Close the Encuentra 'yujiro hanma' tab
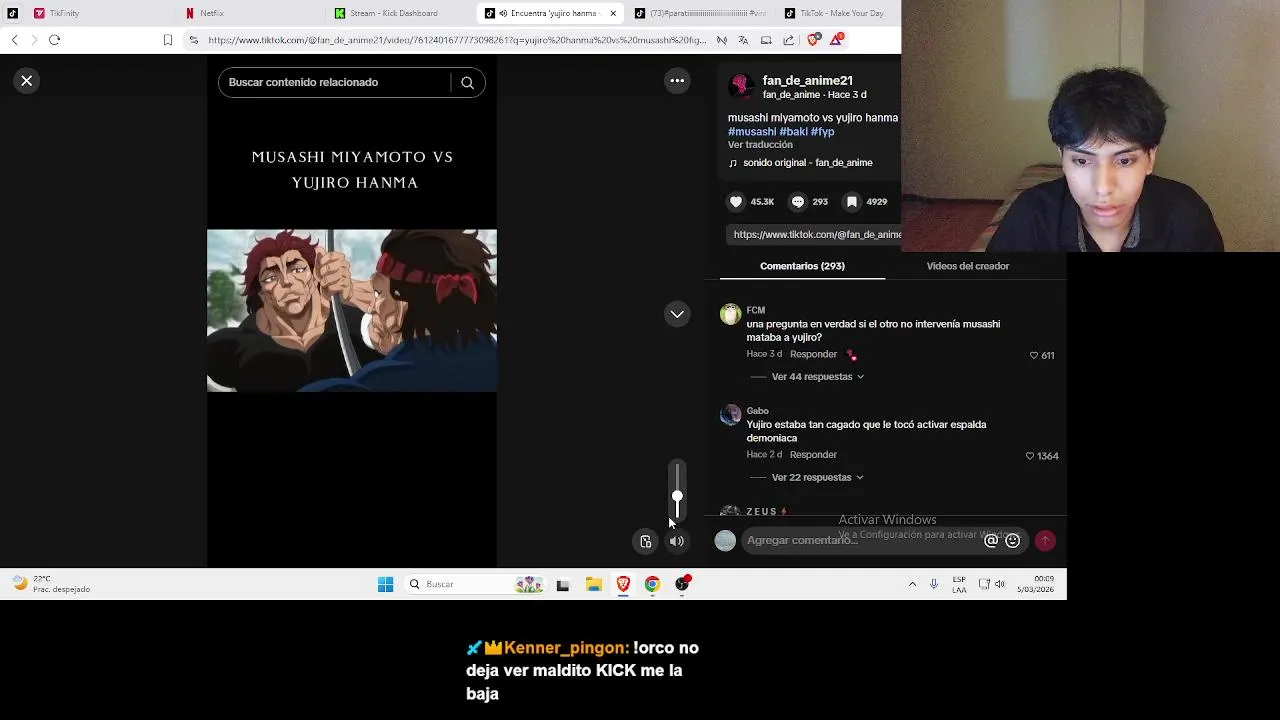Image resolution: width=1280 pixels, height=720 pixels. point(613,13)
